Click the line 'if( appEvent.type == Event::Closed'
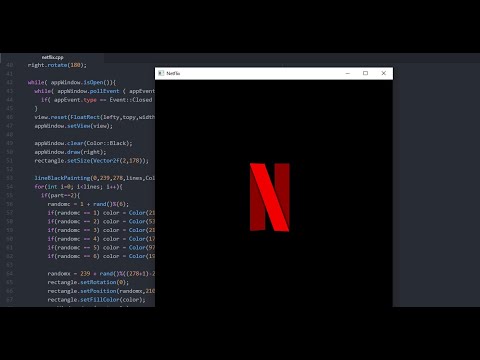Image resolution: width=480 pixels, height=360 pixels. click(x=97, y=100)
